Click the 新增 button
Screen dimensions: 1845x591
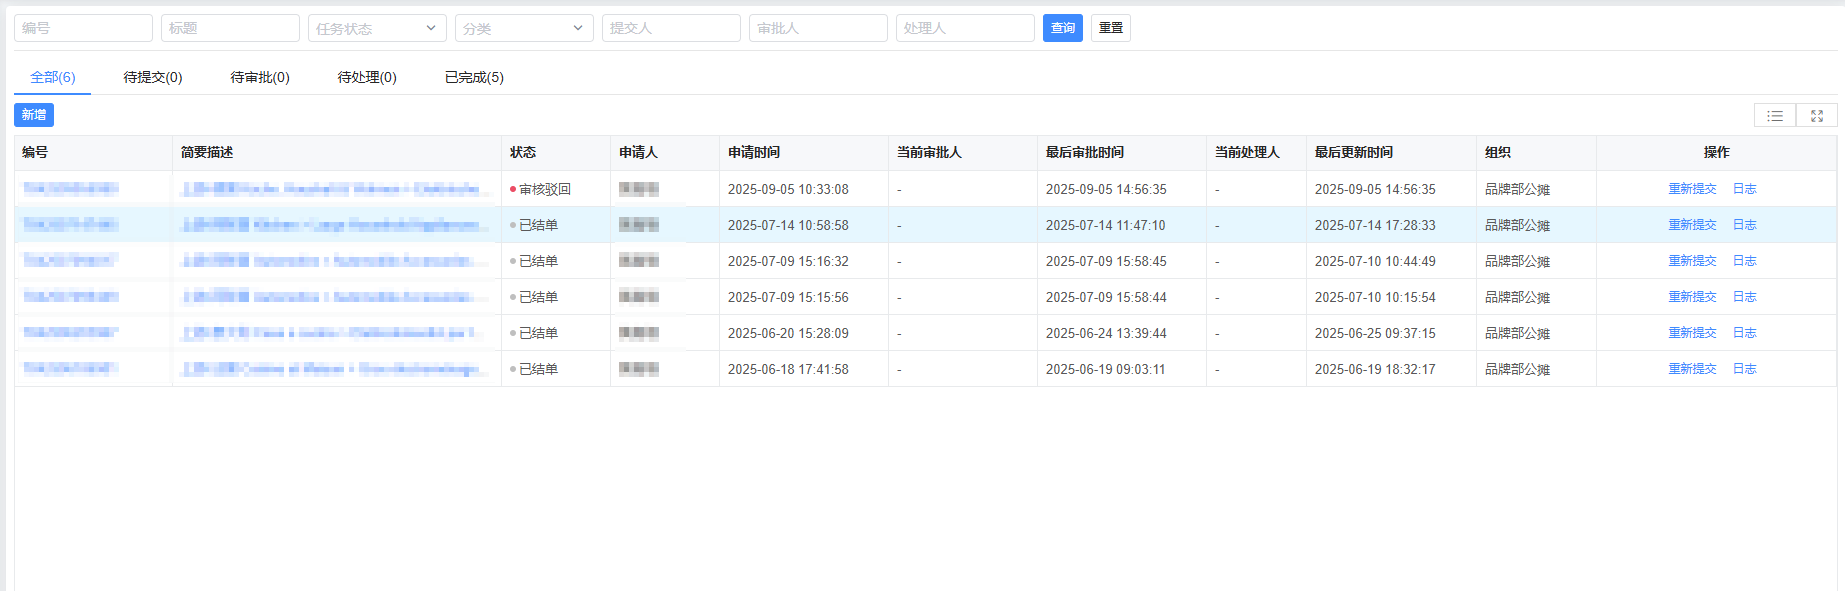pos(34,115)
